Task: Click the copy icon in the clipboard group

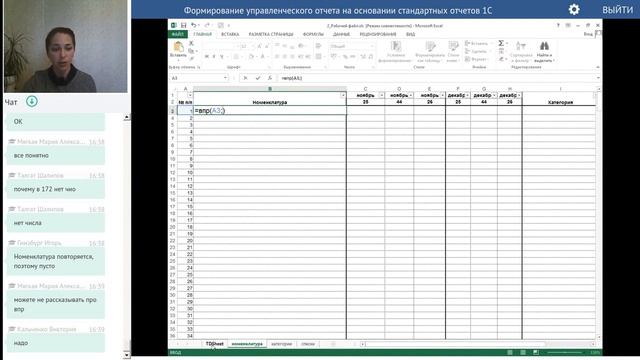Action: coord(191,51)
